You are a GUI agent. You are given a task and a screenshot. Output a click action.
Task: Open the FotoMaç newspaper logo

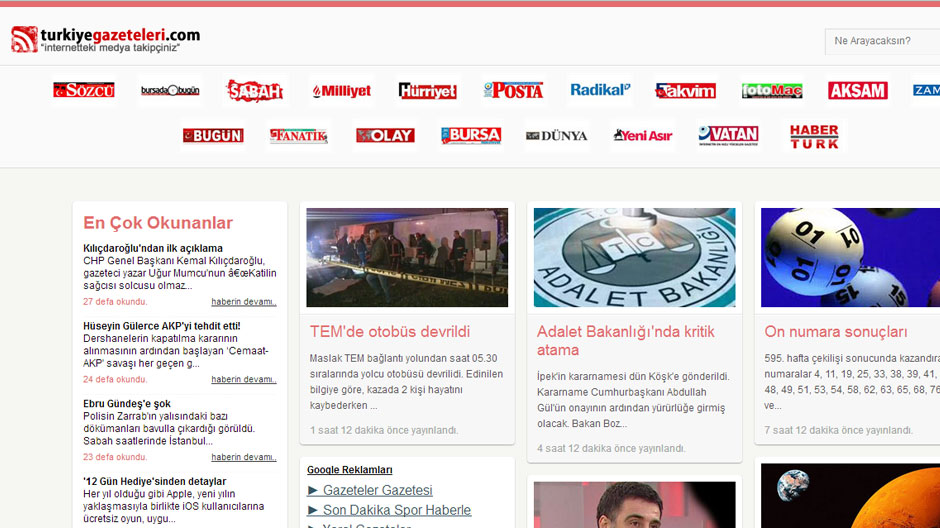click(772, 90)
